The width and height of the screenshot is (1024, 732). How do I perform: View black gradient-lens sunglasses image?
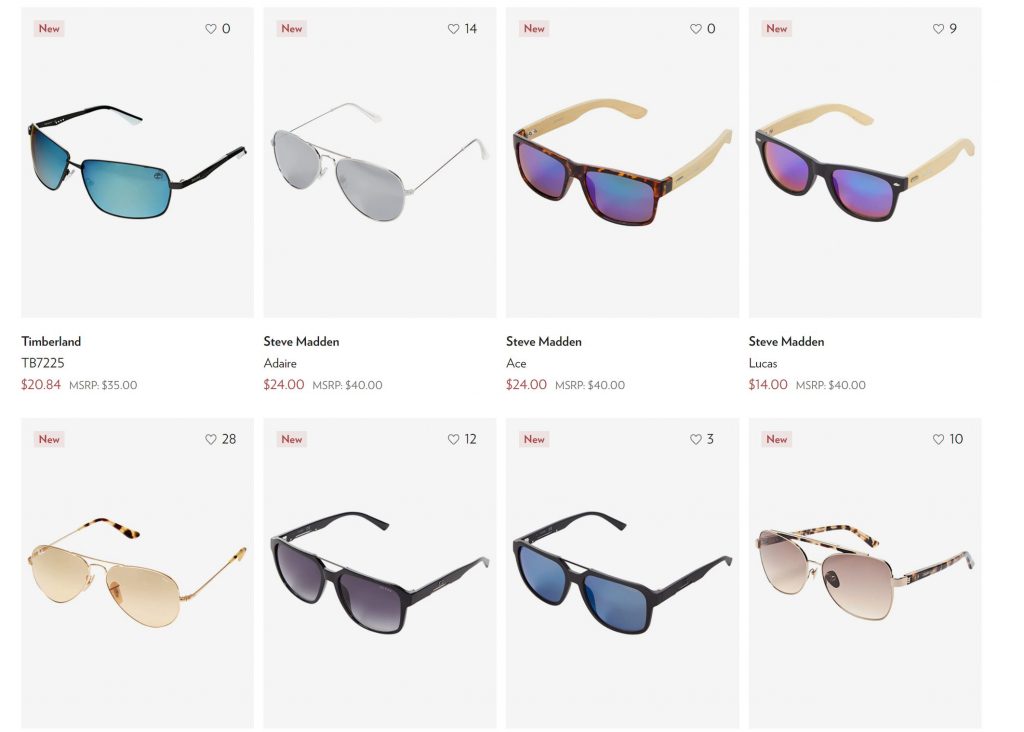click(379, 573)
